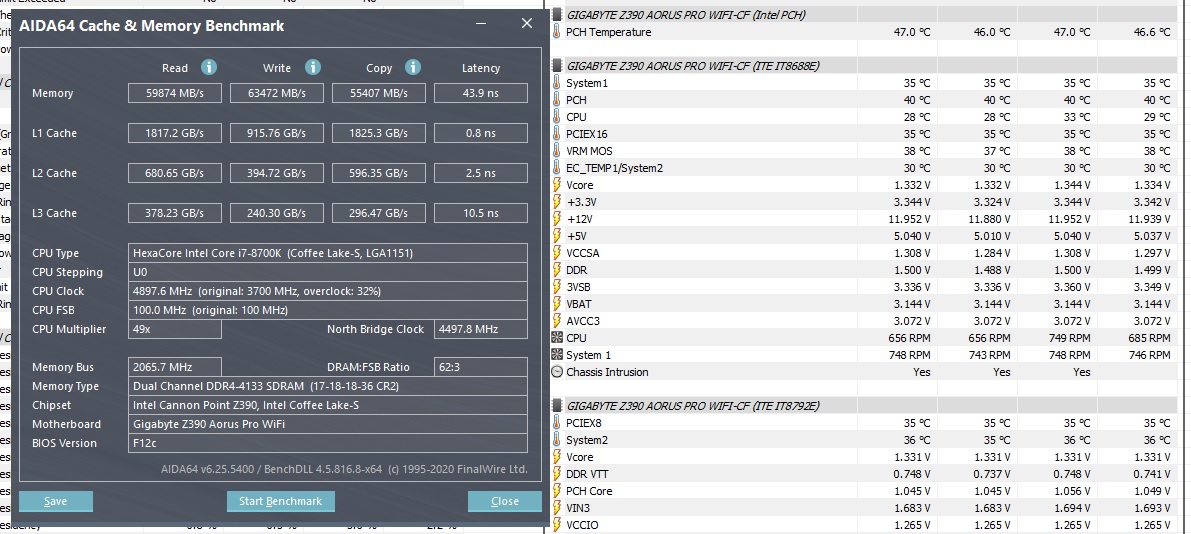Click the EC_TEMP1/System2 thermometer icon

click(x=557, y=168)
